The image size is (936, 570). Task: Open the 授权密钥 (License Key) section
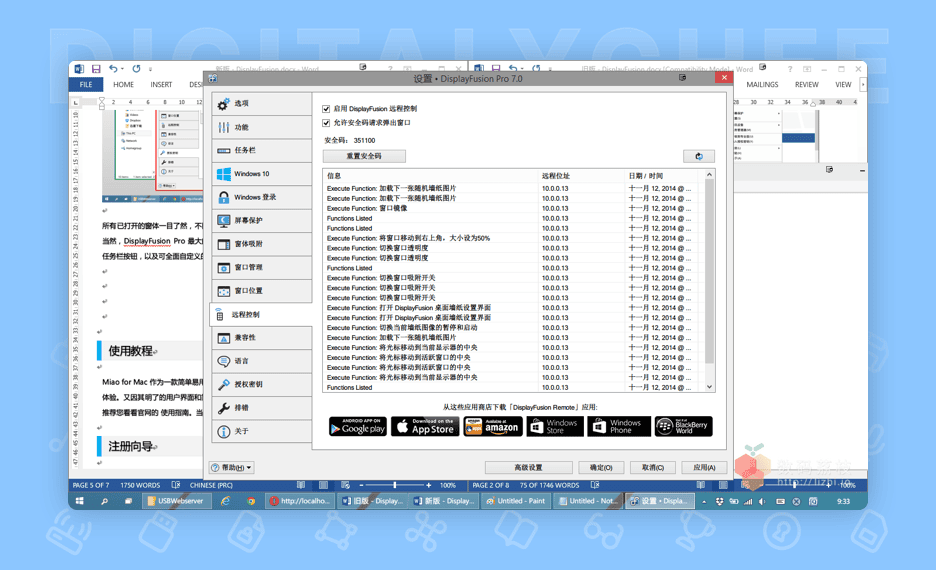[261, 384]
